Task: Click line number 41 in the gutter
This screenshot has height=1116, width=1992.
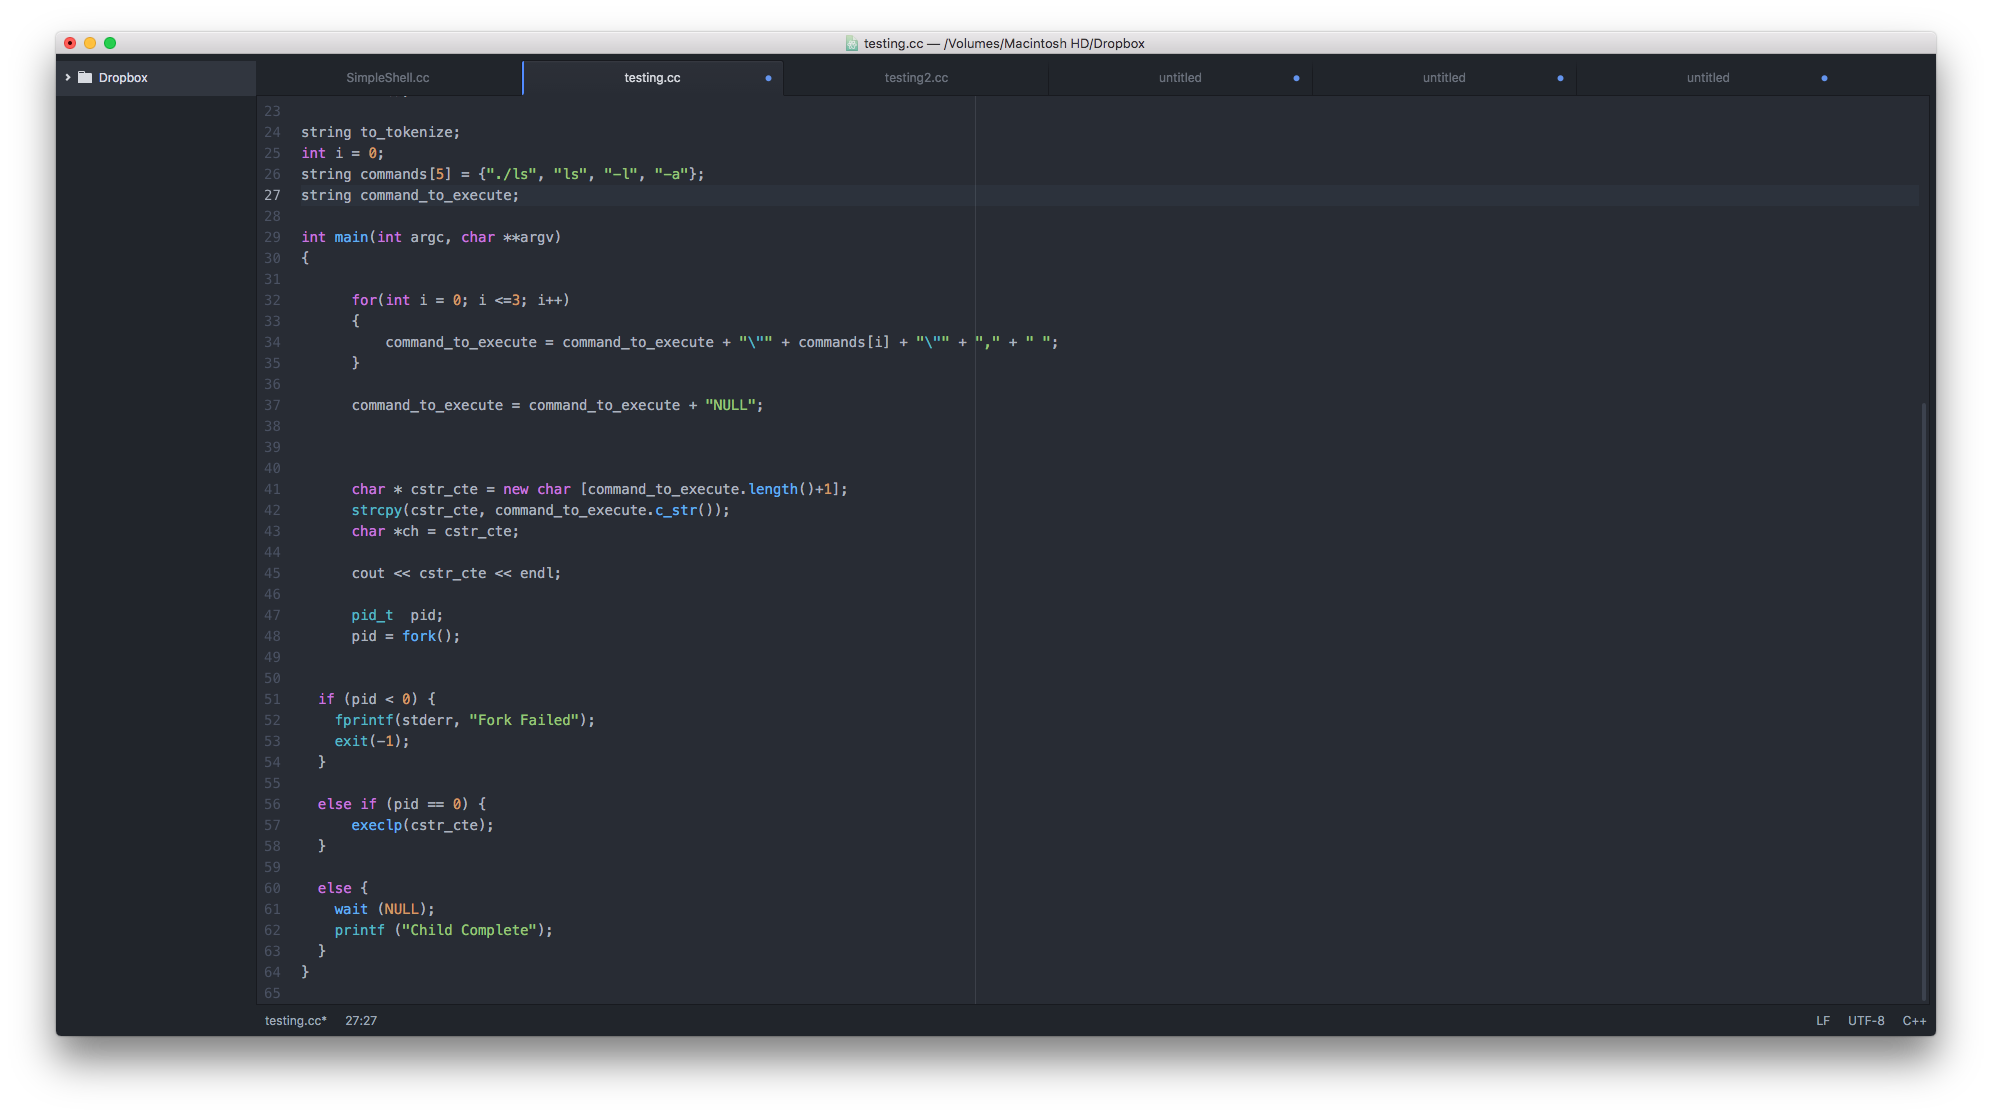Action: point(272,489)
